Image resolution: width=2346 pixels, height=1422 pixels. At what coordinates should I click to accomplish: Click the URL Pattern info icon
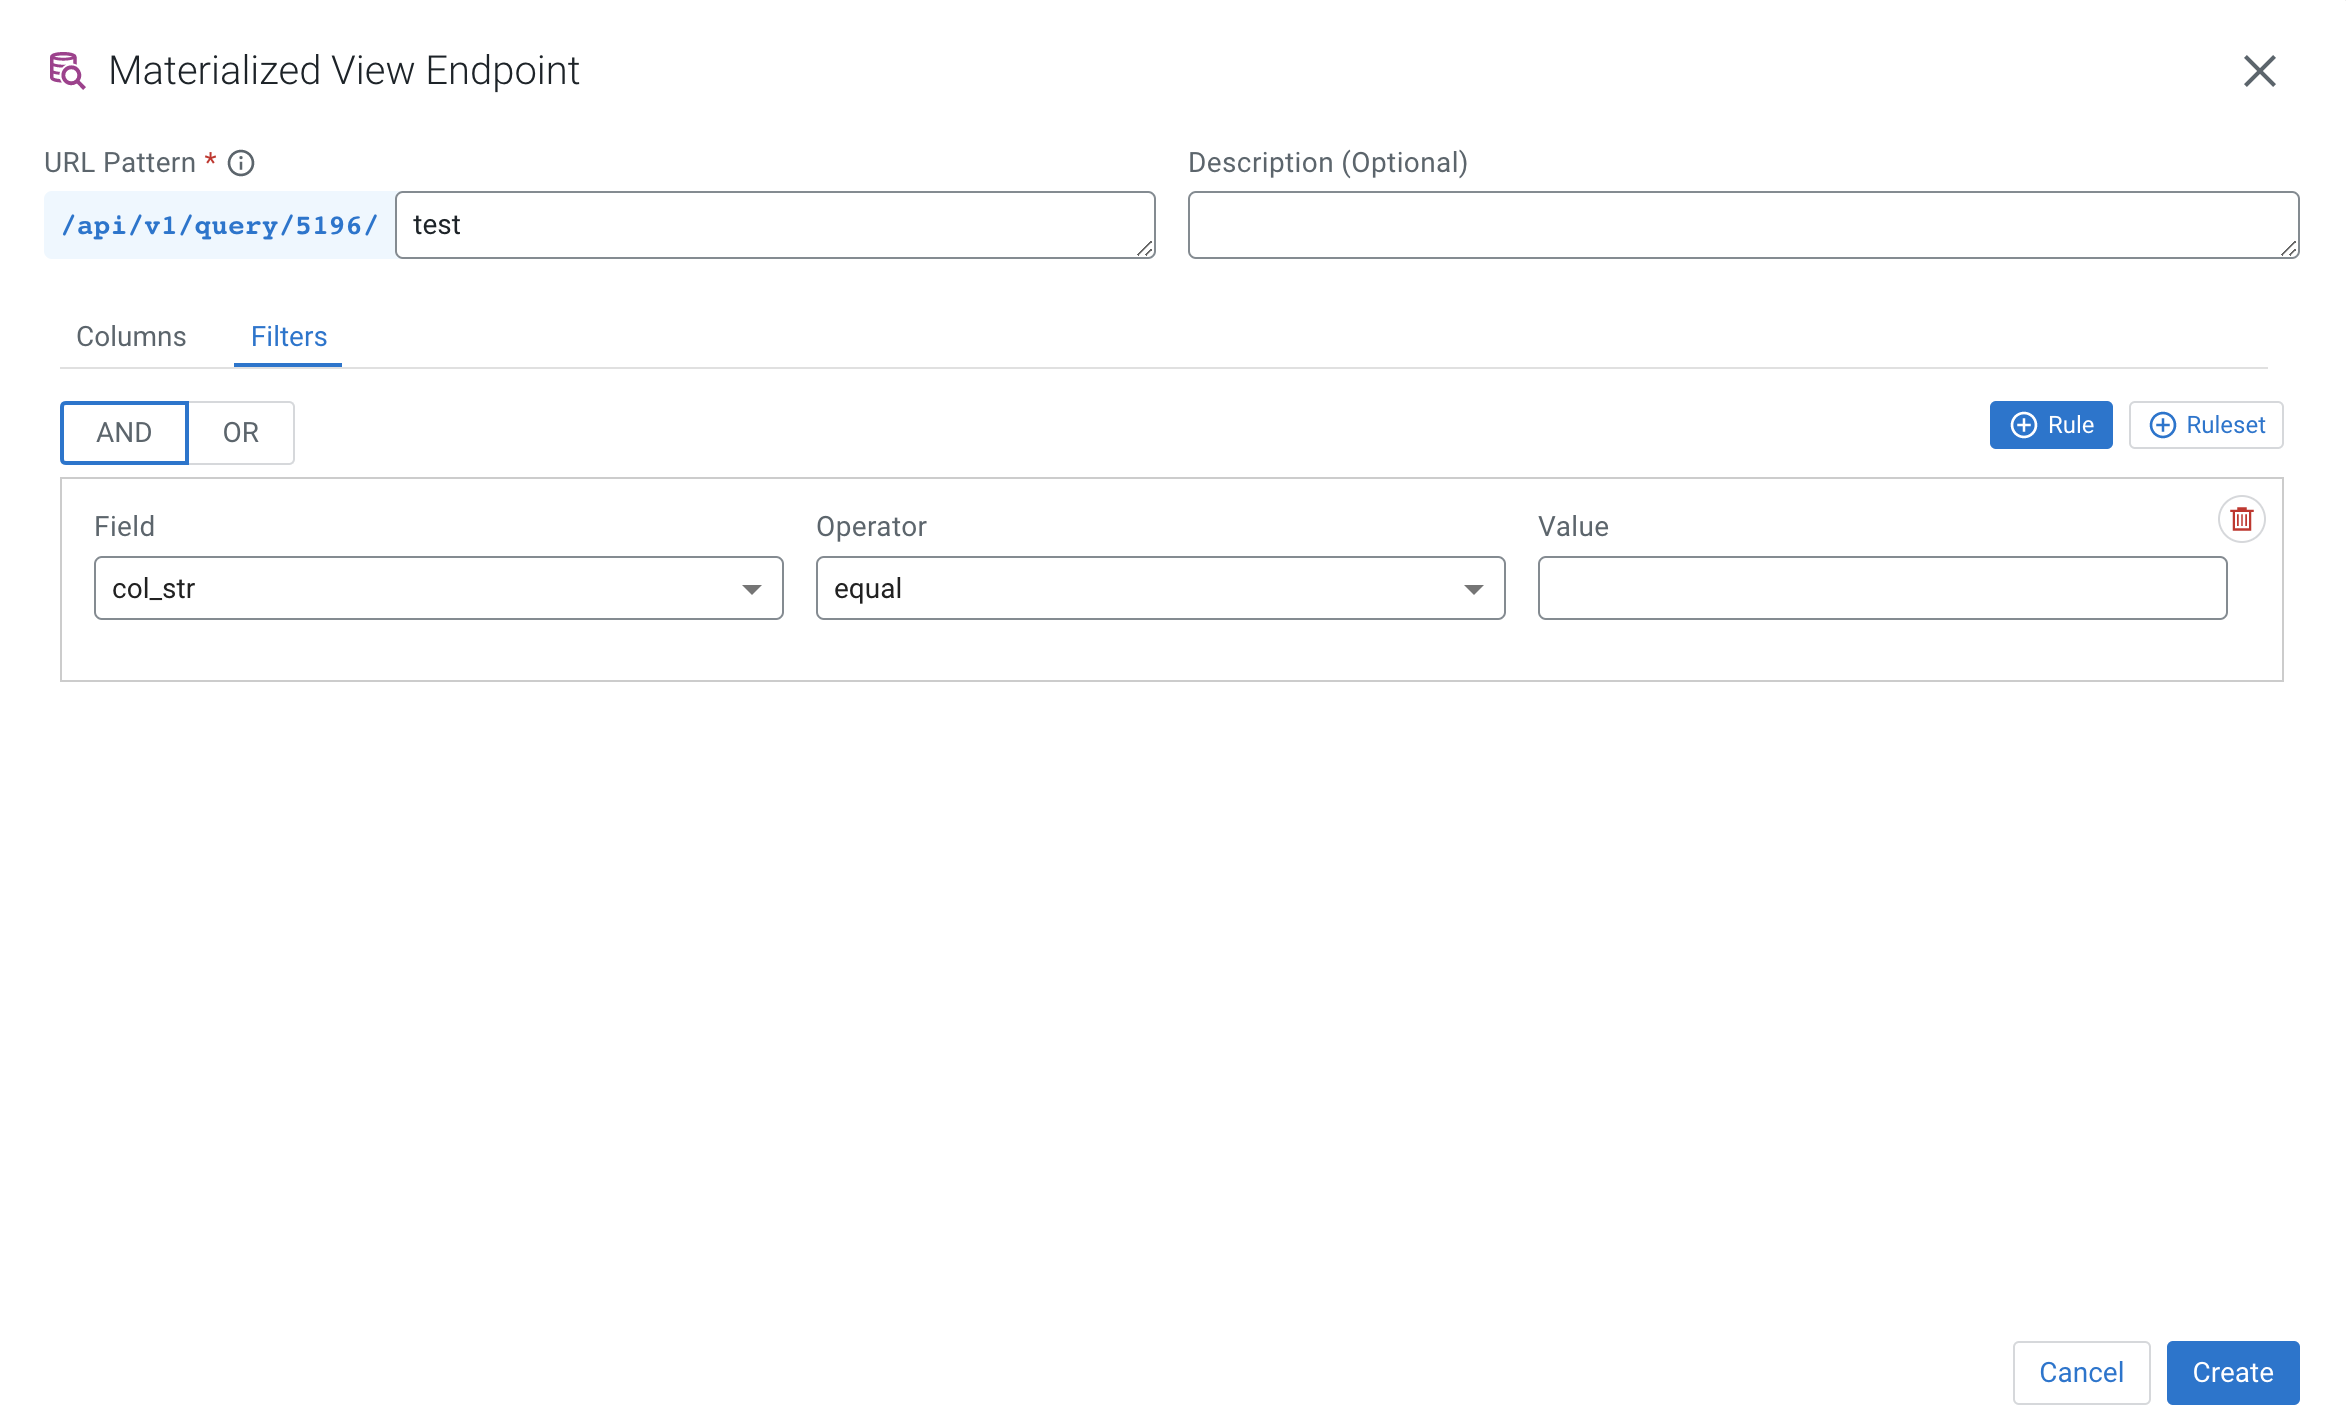point(241,163)
